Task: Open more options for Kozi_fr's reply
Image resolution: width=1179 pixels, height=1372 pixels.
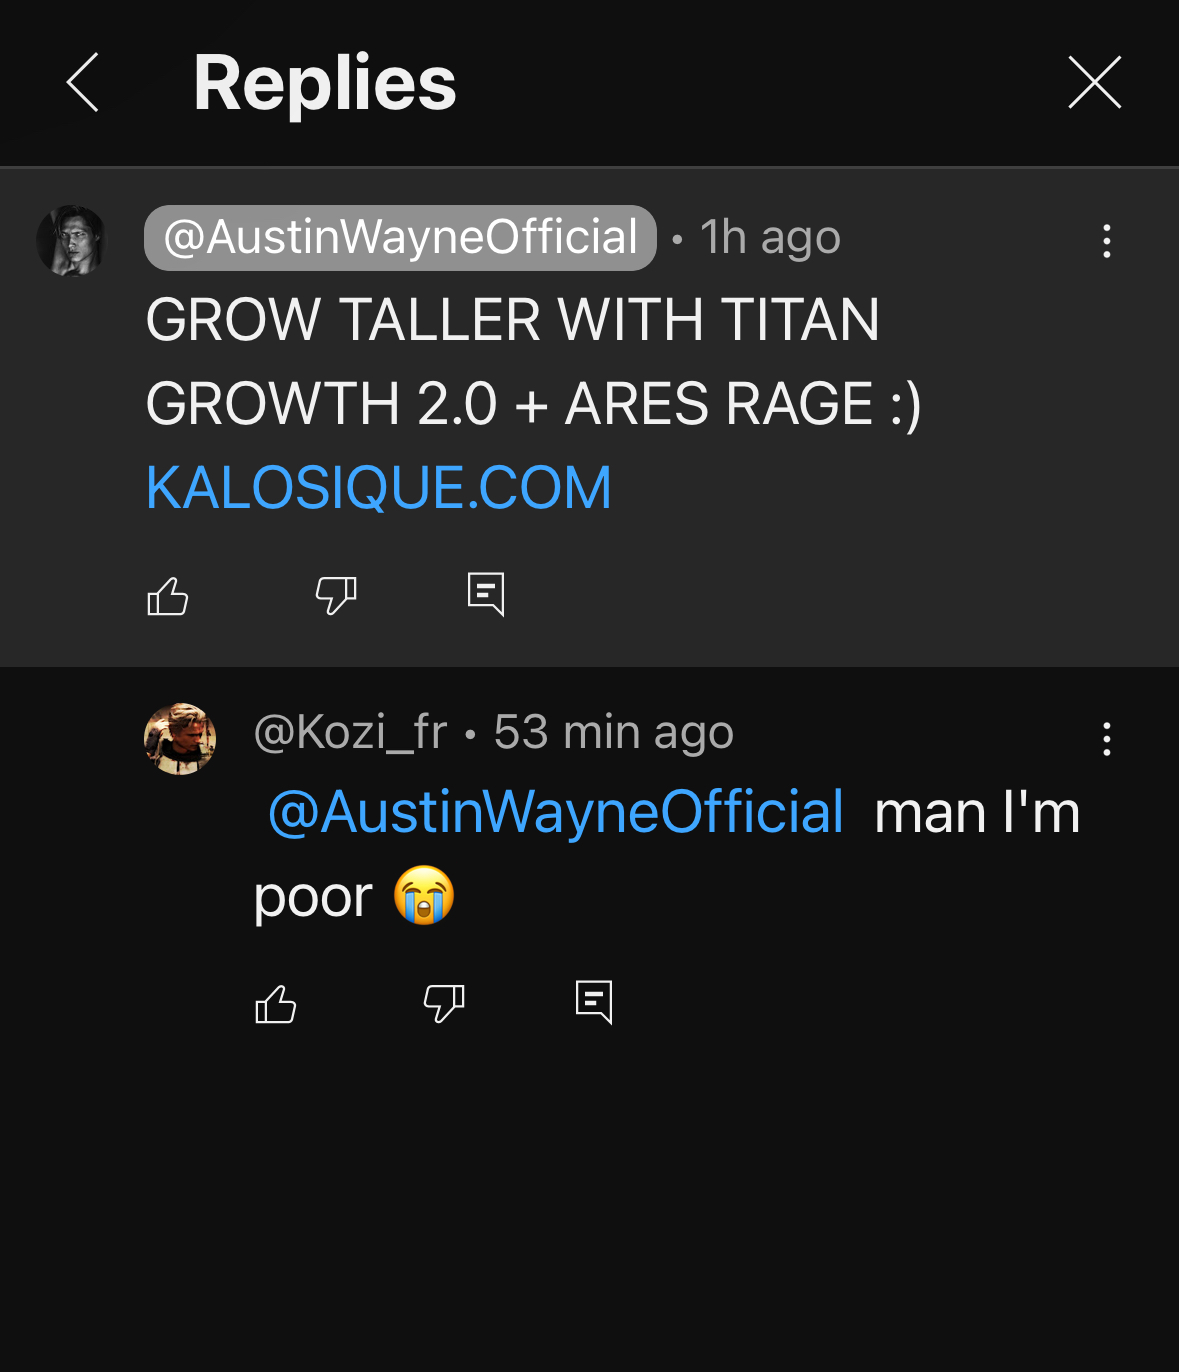Action: pos(1106,739)
